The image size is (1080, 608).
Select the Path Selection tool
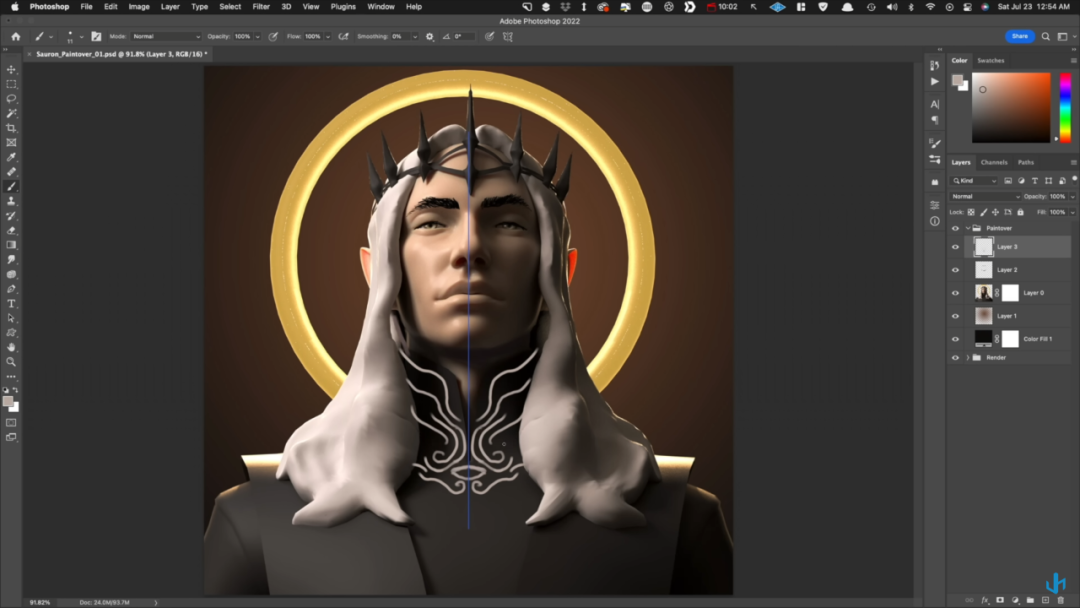pos(11,318)
